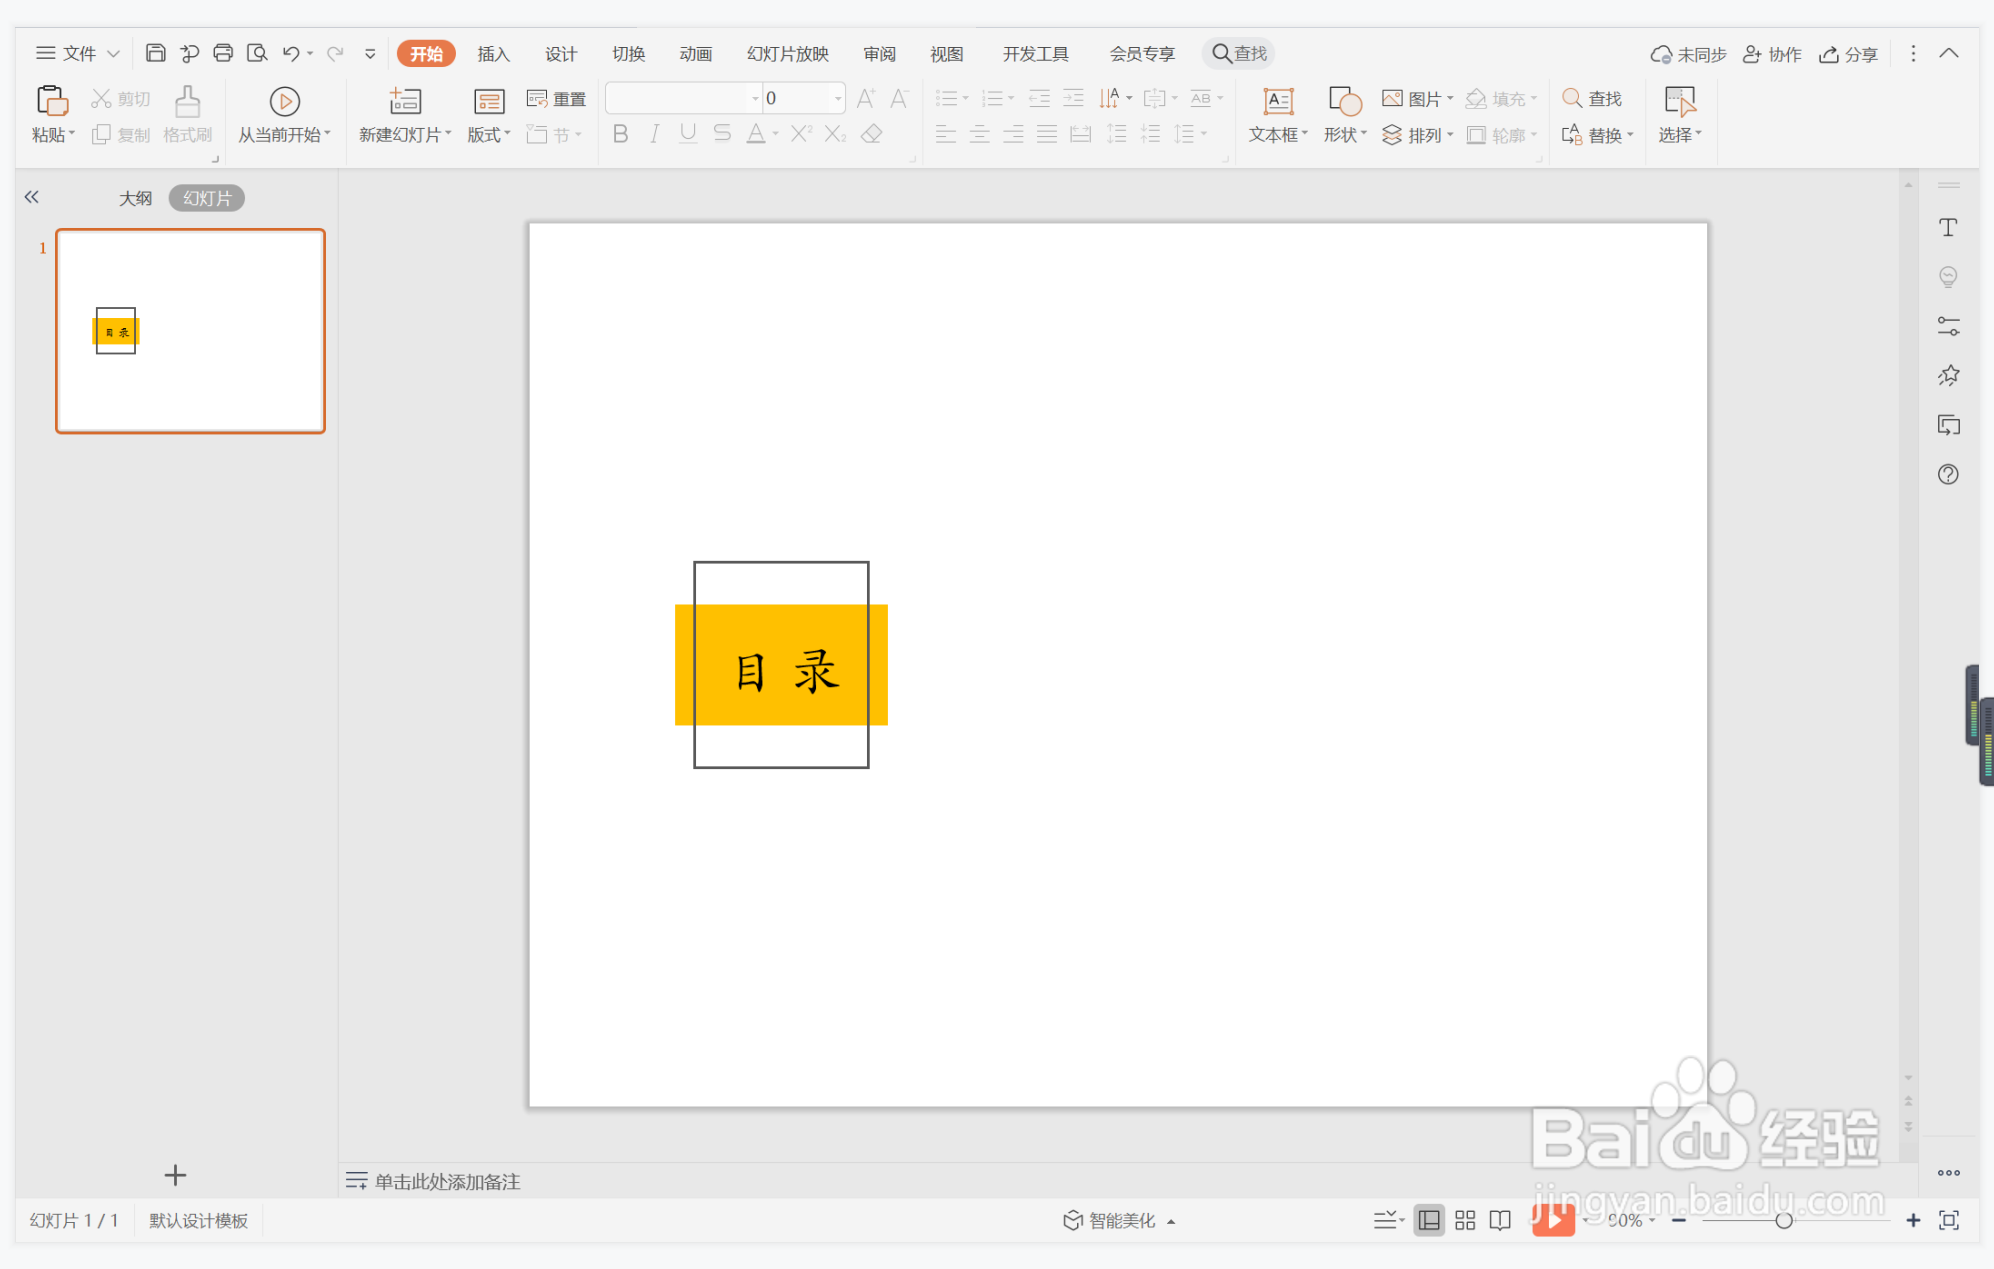Toggle underline formatting
This screenshot has width=1994, height=1269.
coord(688,134)
